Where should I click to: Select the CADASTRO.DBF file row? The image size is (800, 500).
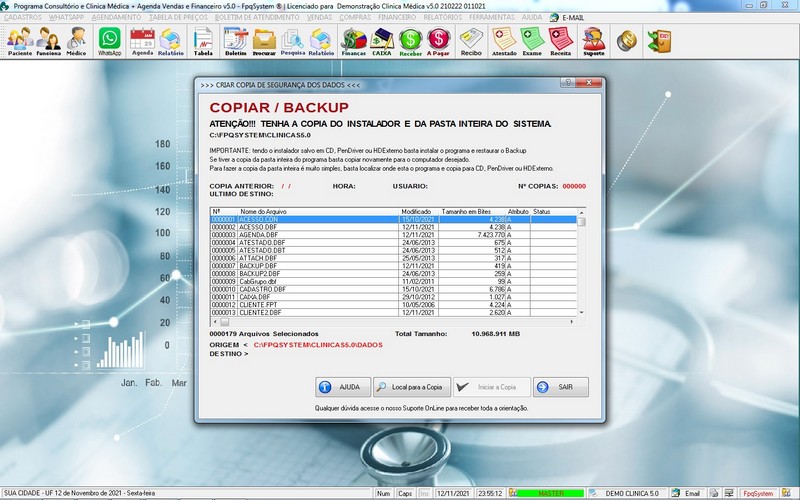pos(393,289)
